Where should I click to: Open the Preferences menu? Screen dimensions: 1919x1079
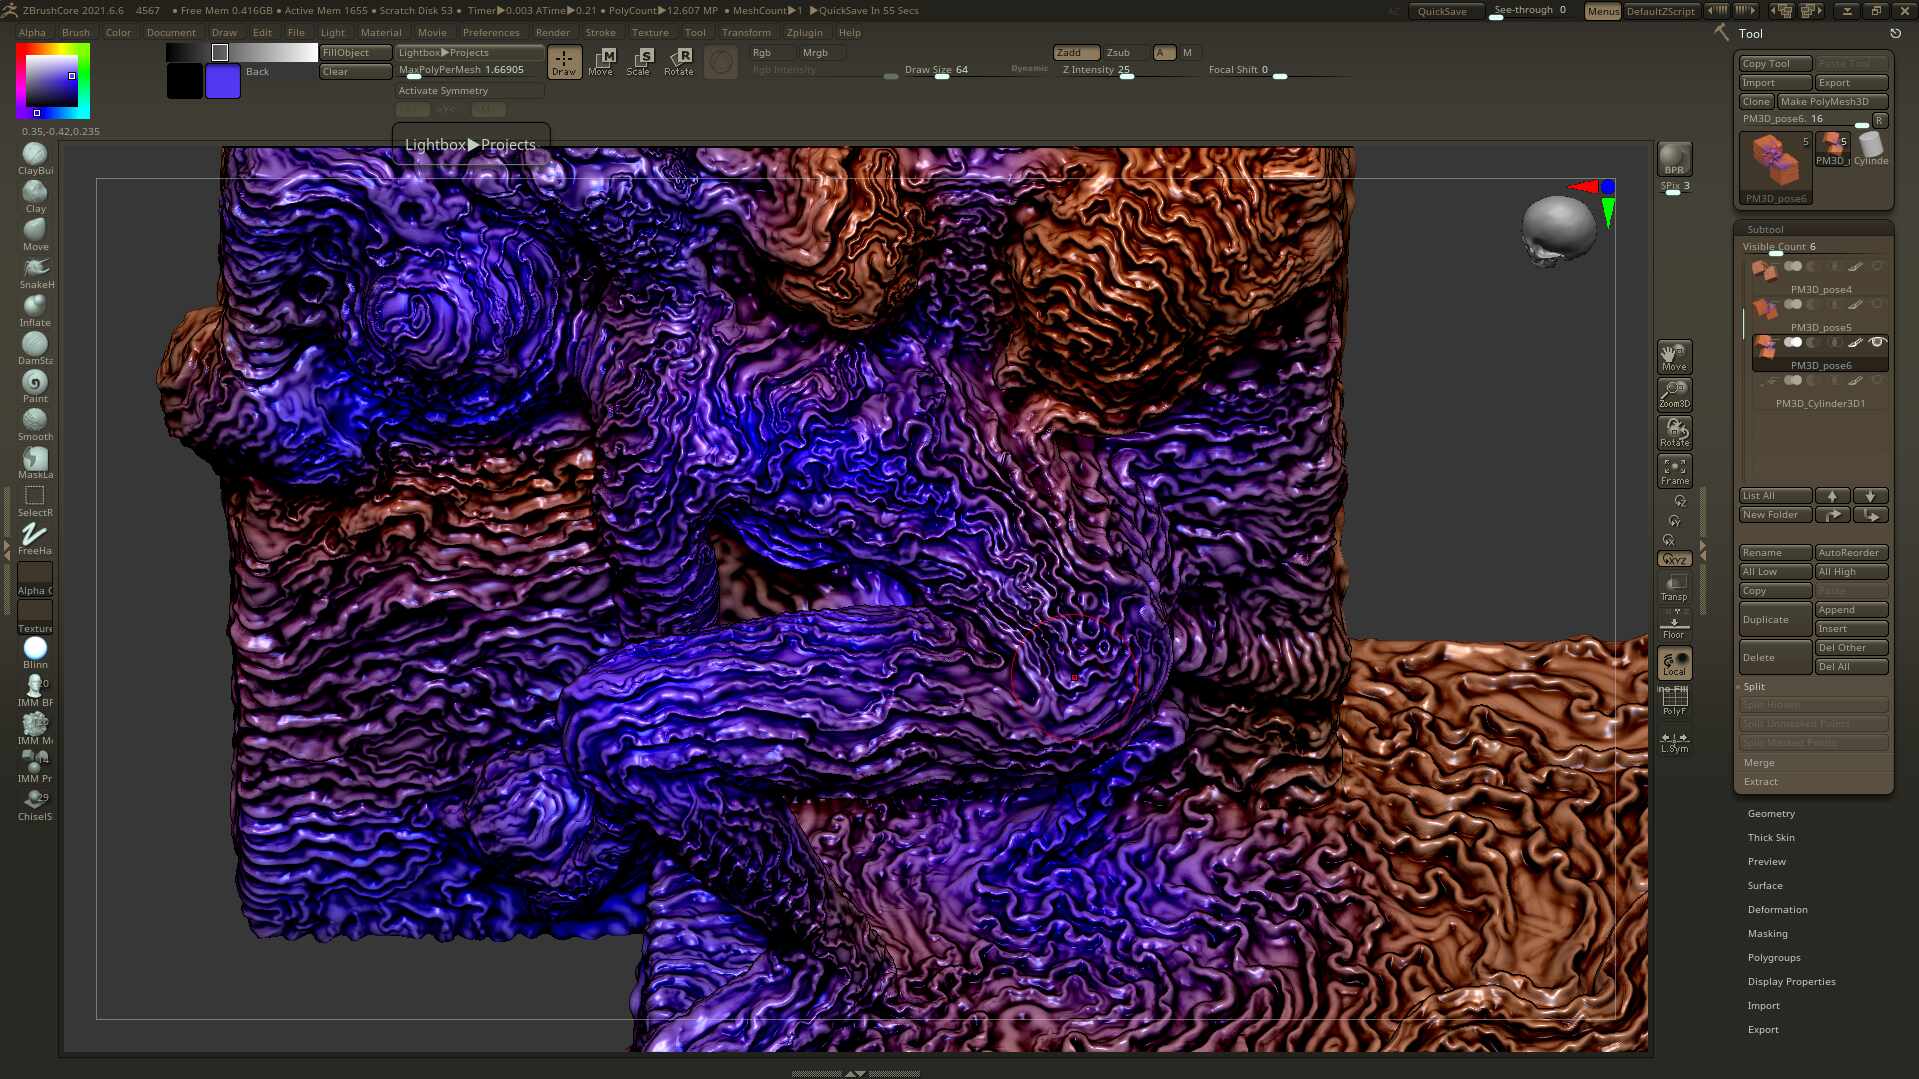491,32
